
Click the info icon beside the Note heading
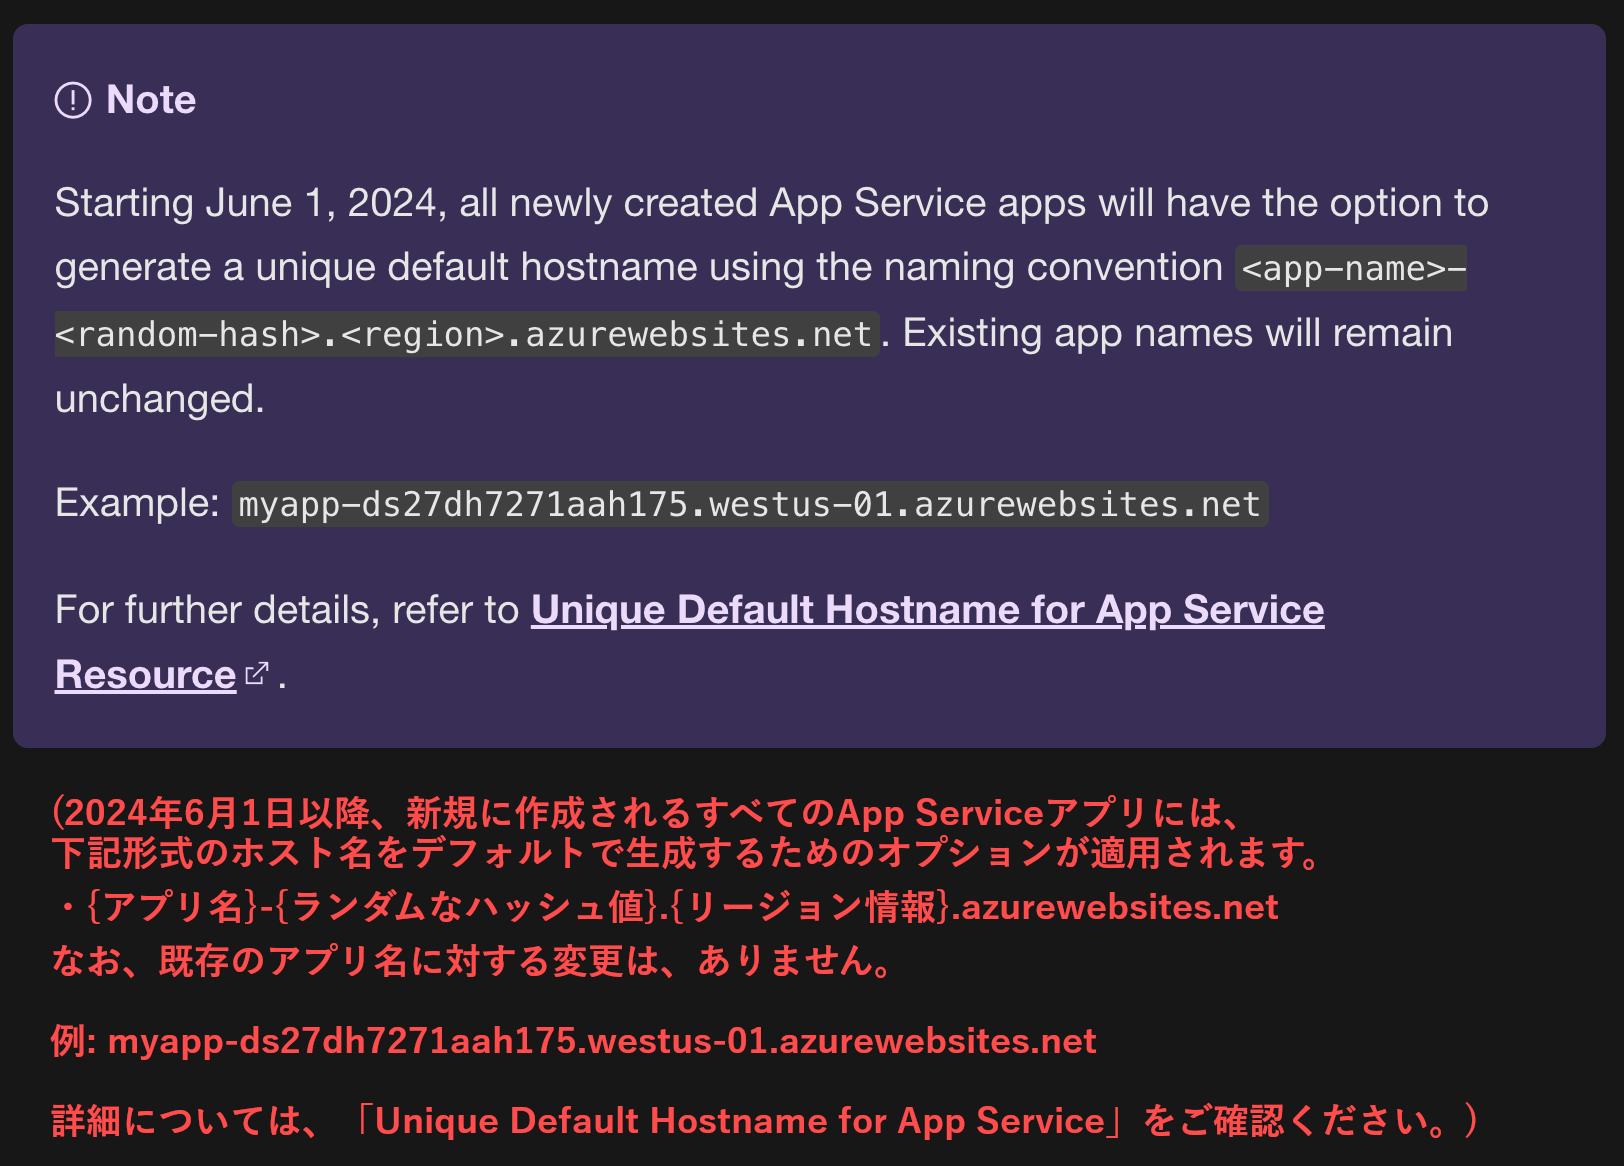point(73,100)
